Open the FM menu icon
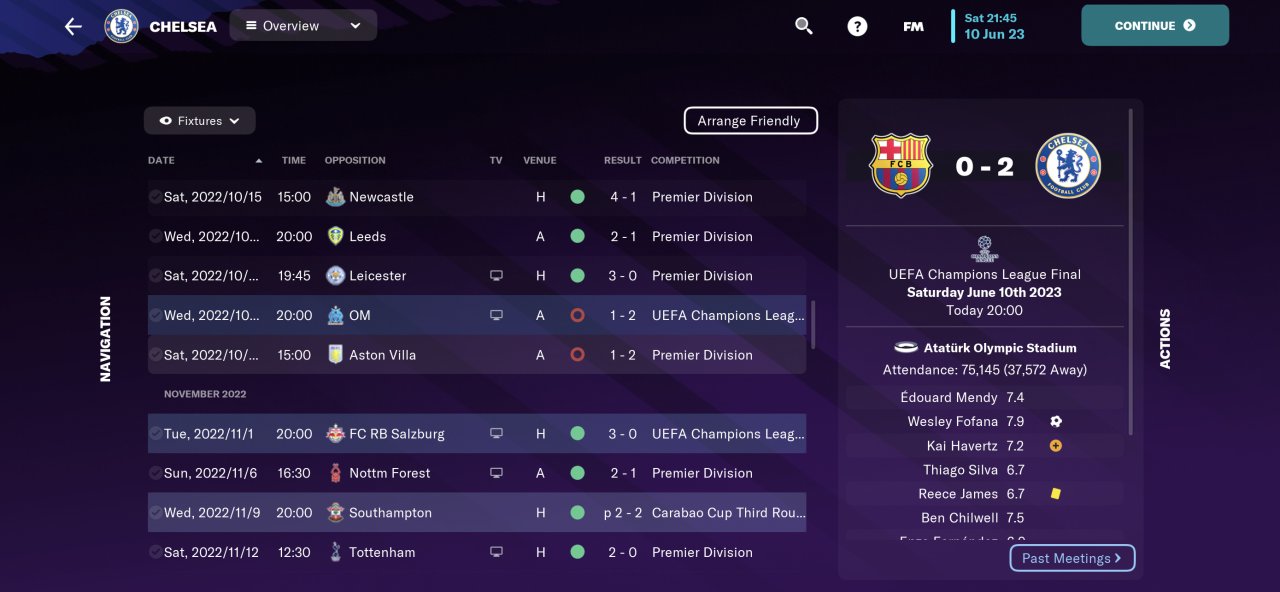Screen dimensions: 1280x592 click(x=913, y=26)
